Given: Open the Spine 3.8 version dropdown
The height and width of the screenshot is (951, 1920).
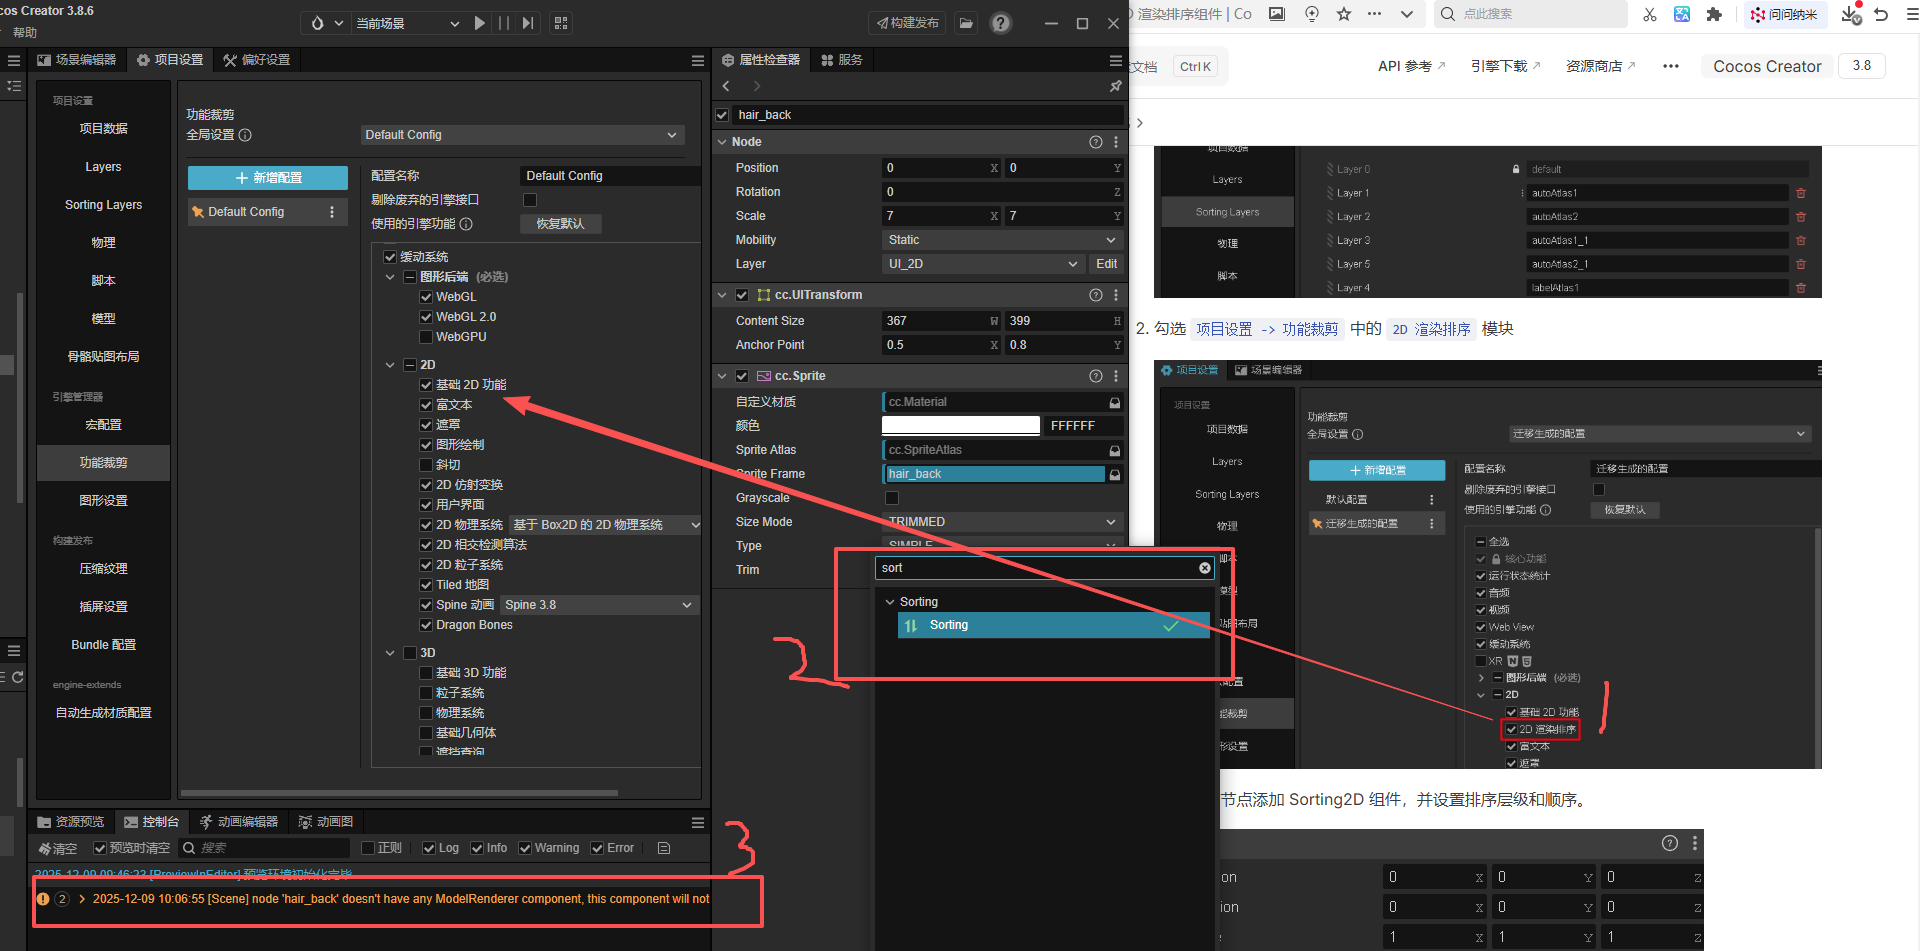Looking at the screenshot, I should click(598, 605).
